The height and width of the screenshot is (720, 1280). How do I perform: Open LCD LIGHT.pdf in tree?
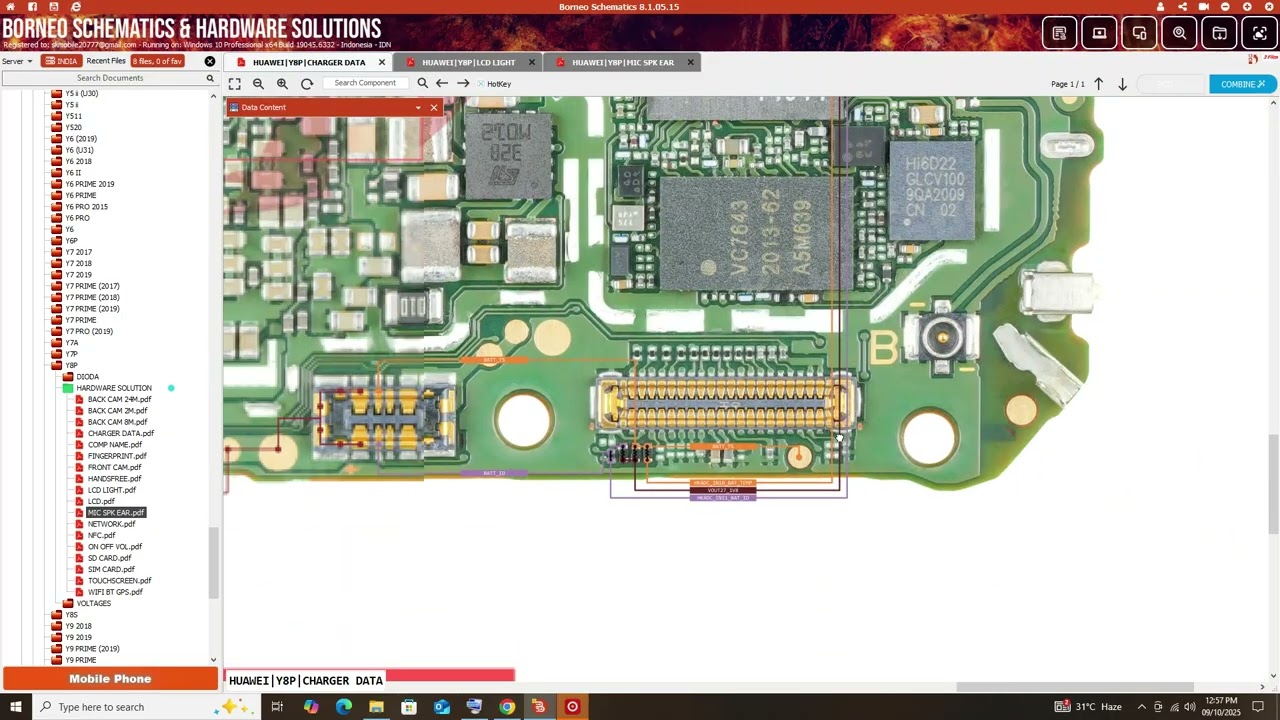pos(112,490)
